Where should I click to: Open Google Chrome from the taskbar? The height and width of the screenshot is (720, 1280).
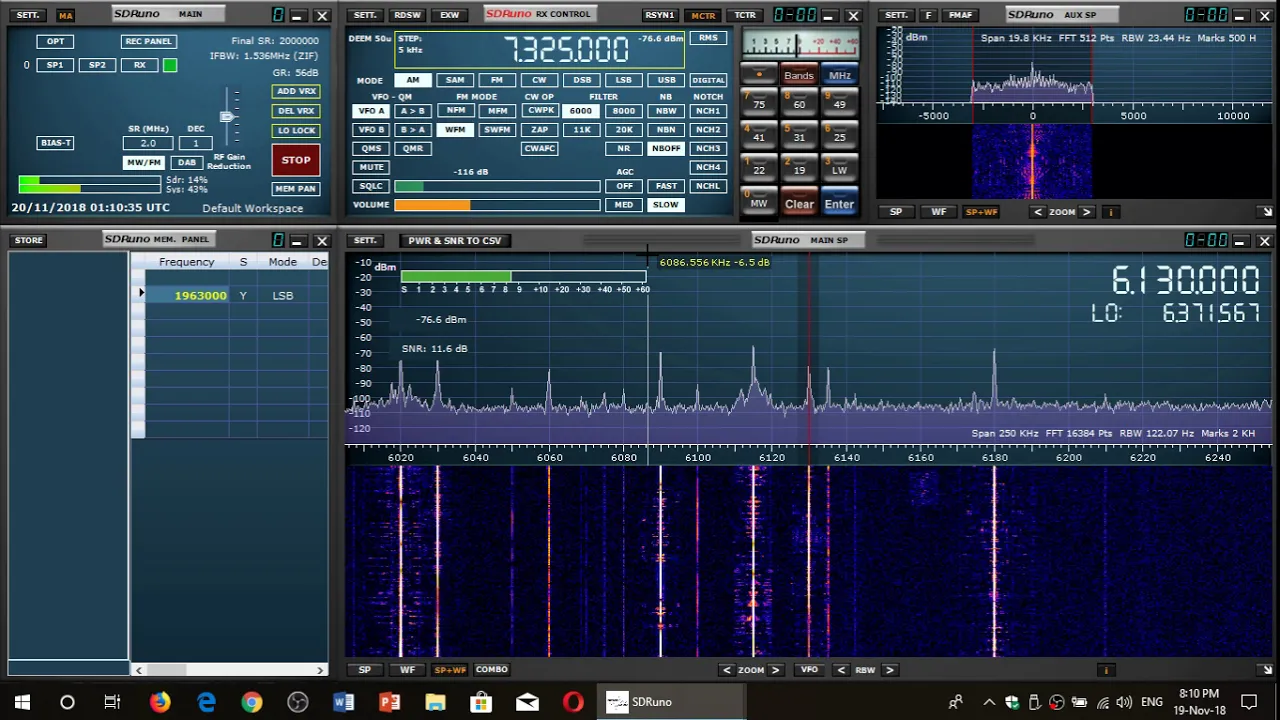point(251,702)
